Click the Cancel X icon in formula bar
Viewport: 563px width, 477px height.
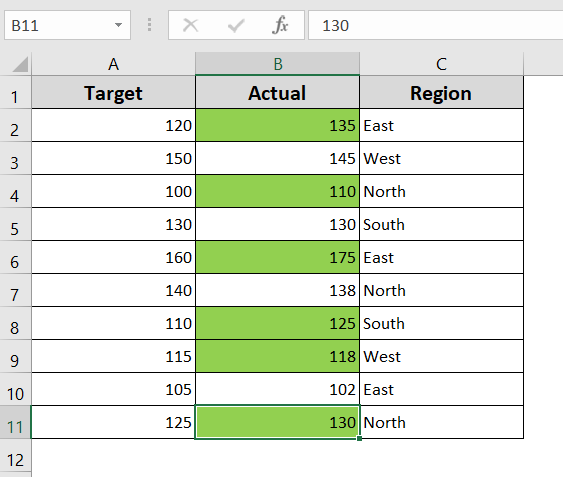[190, 26]
